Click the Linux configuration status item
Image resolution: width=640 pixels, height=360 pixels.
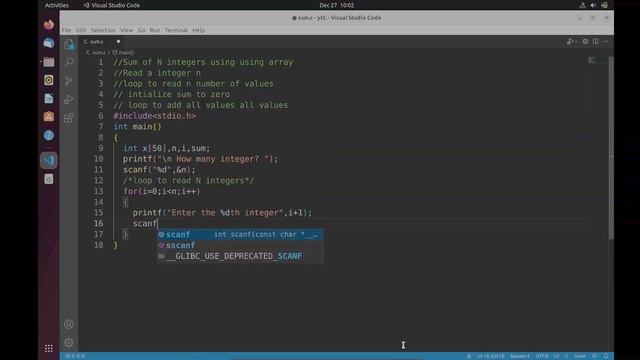[580, 356]
